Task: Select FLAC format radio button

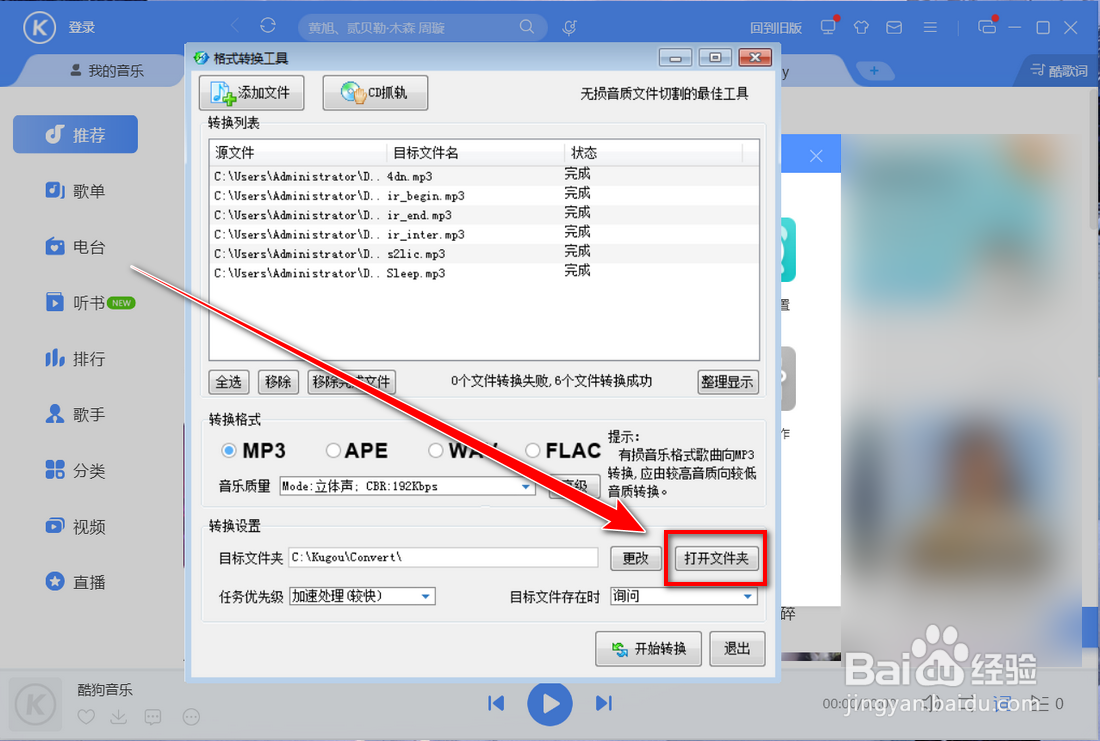Action: tap(532, 450)
